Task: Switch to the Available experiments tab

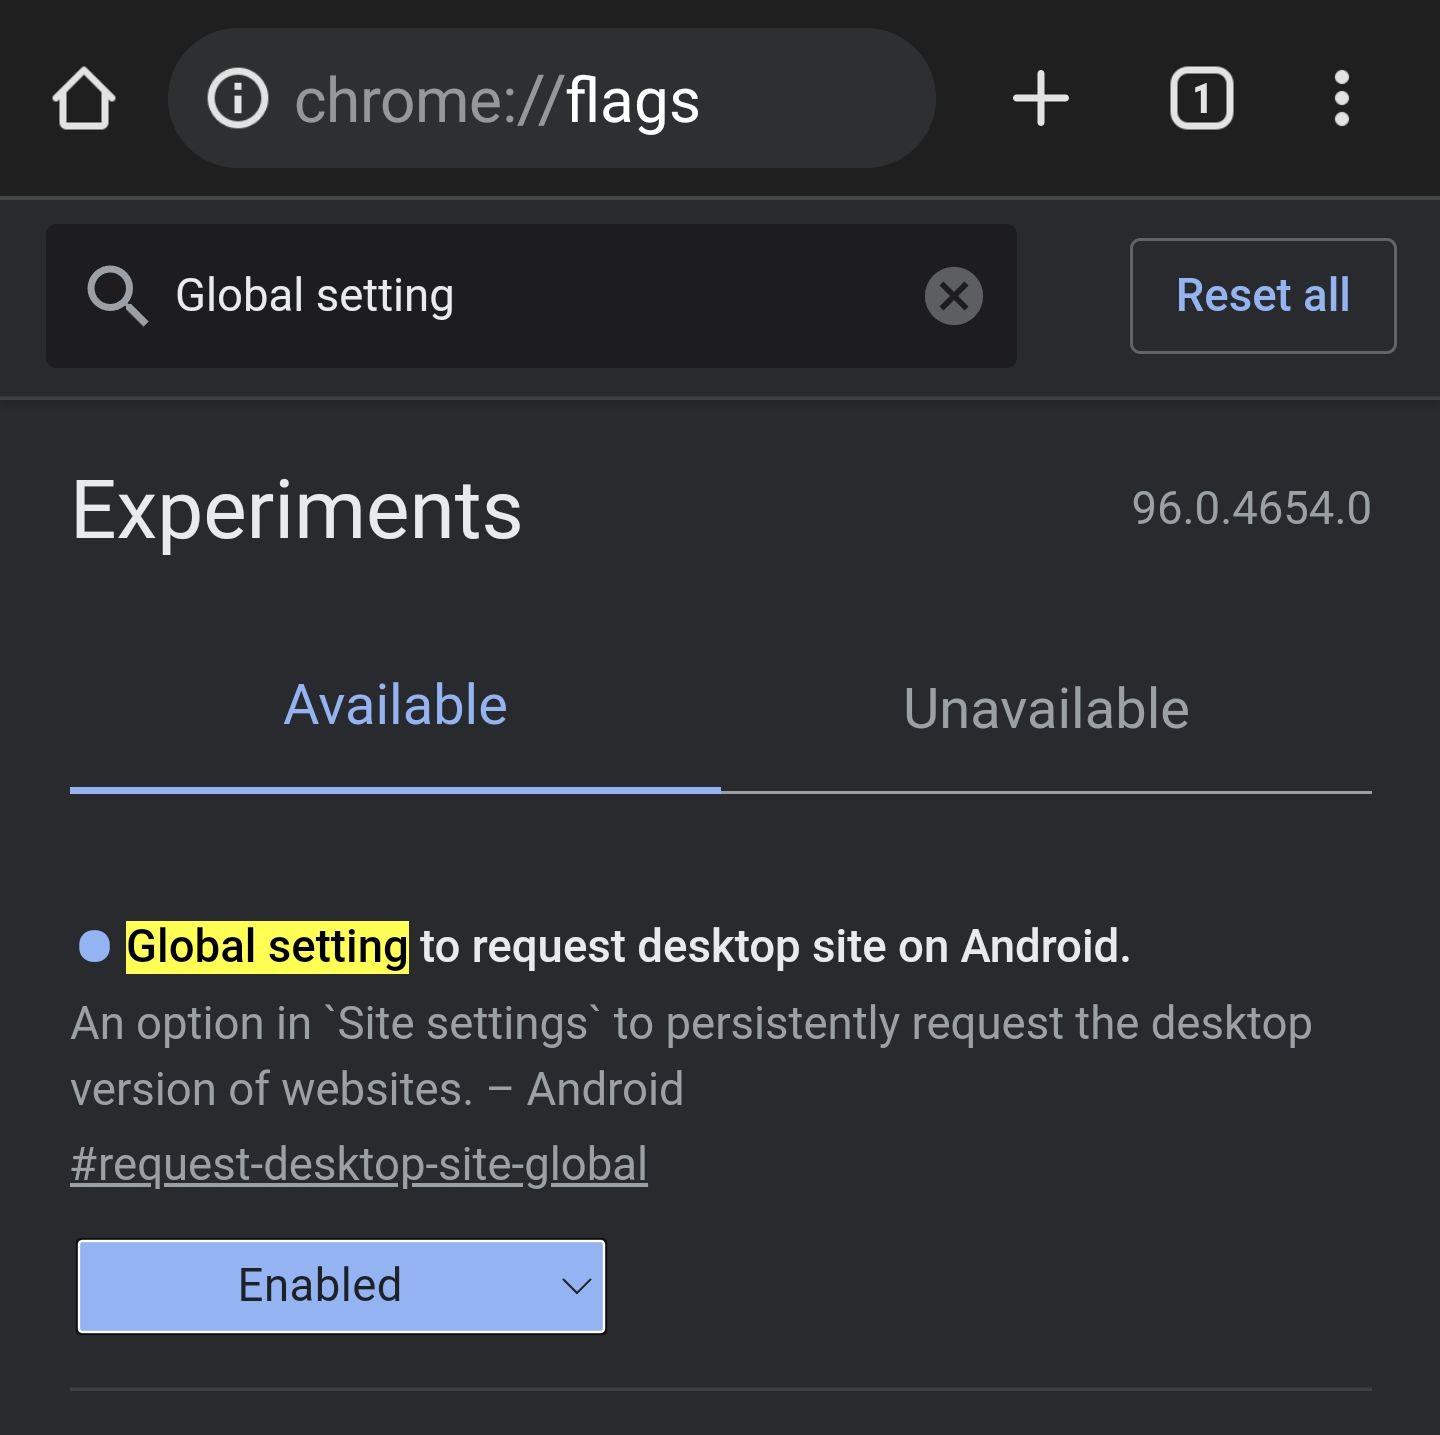Action: [395, 704]
